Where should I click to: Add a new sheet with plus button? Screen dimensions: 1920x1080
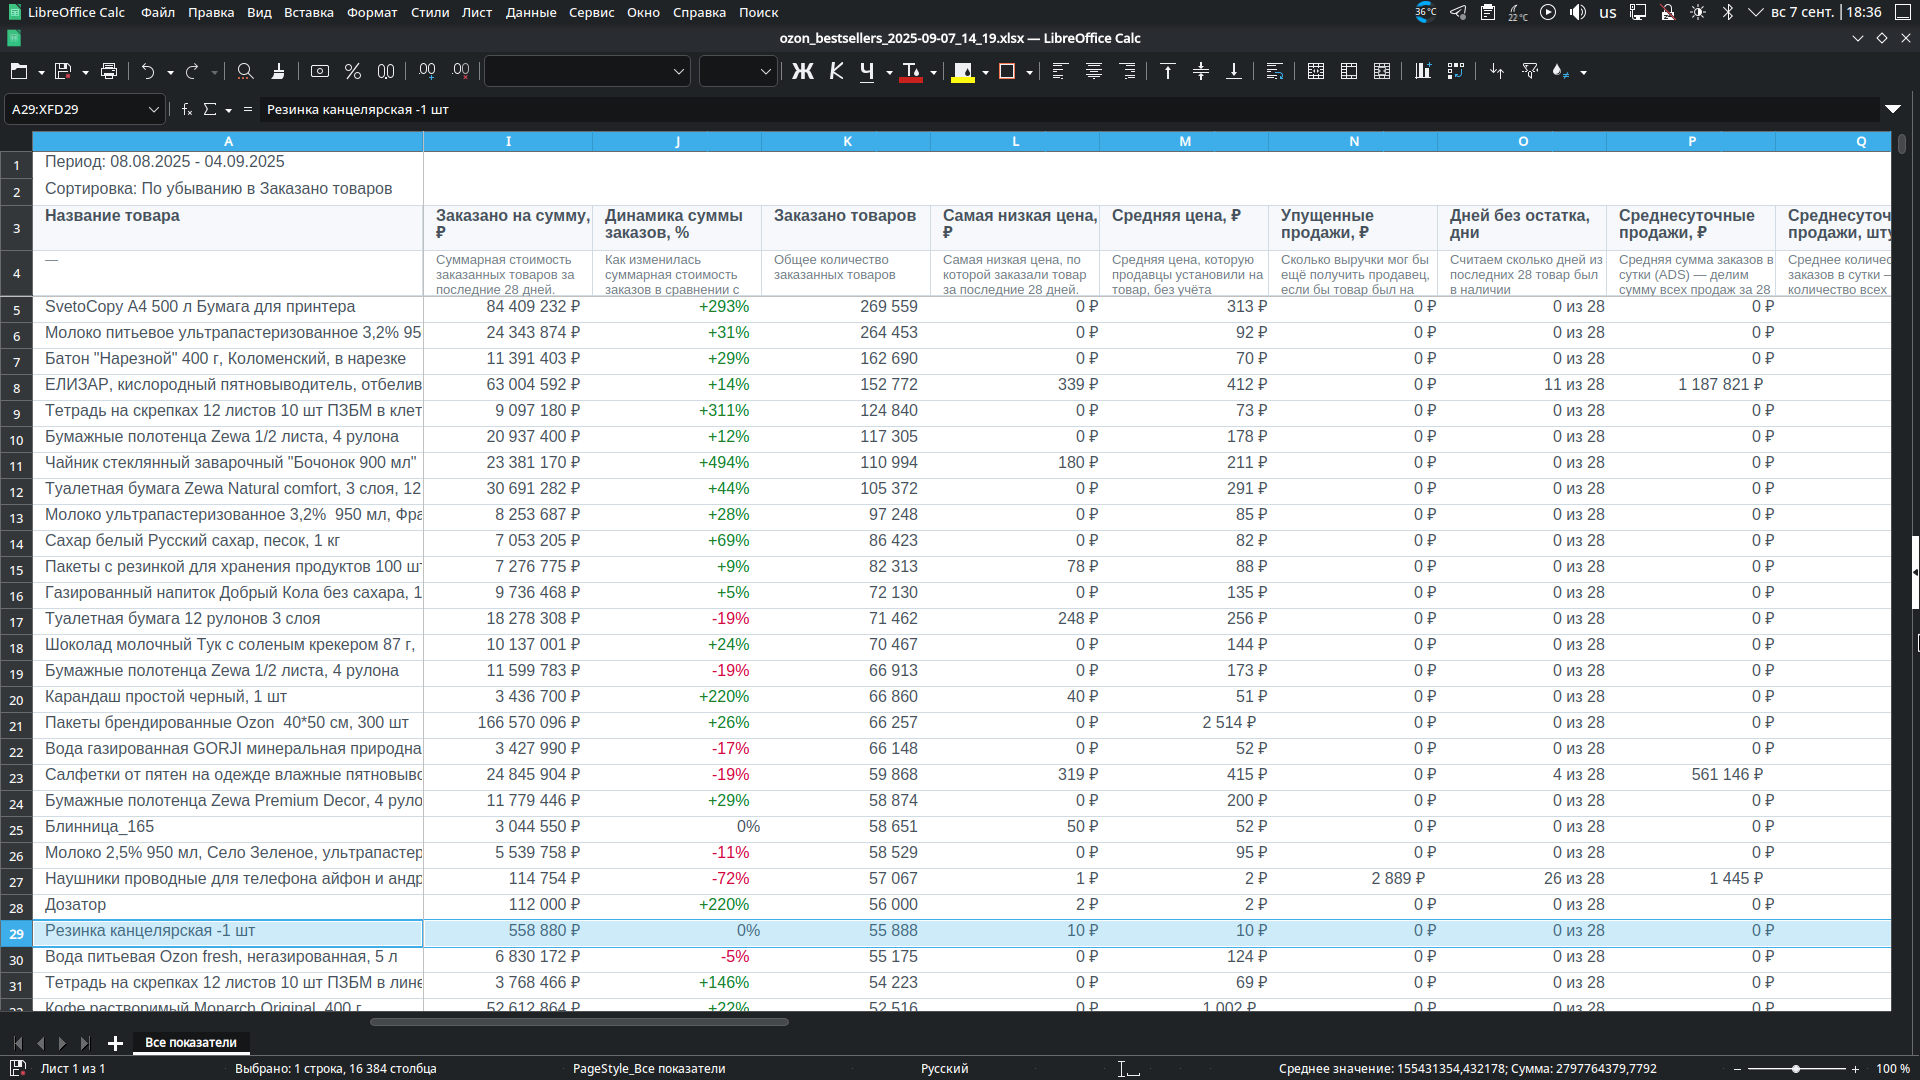[x=115, y=1043]
